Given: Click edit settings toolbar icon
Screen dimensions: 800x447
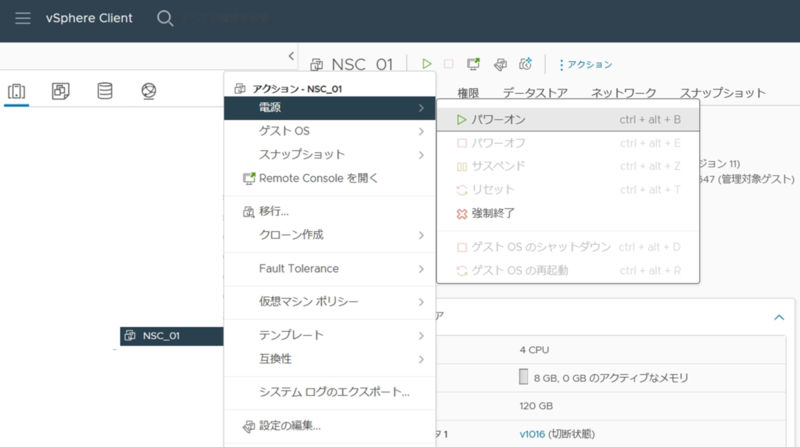Looking at the screenshot, I should click(x=501, y=64).
